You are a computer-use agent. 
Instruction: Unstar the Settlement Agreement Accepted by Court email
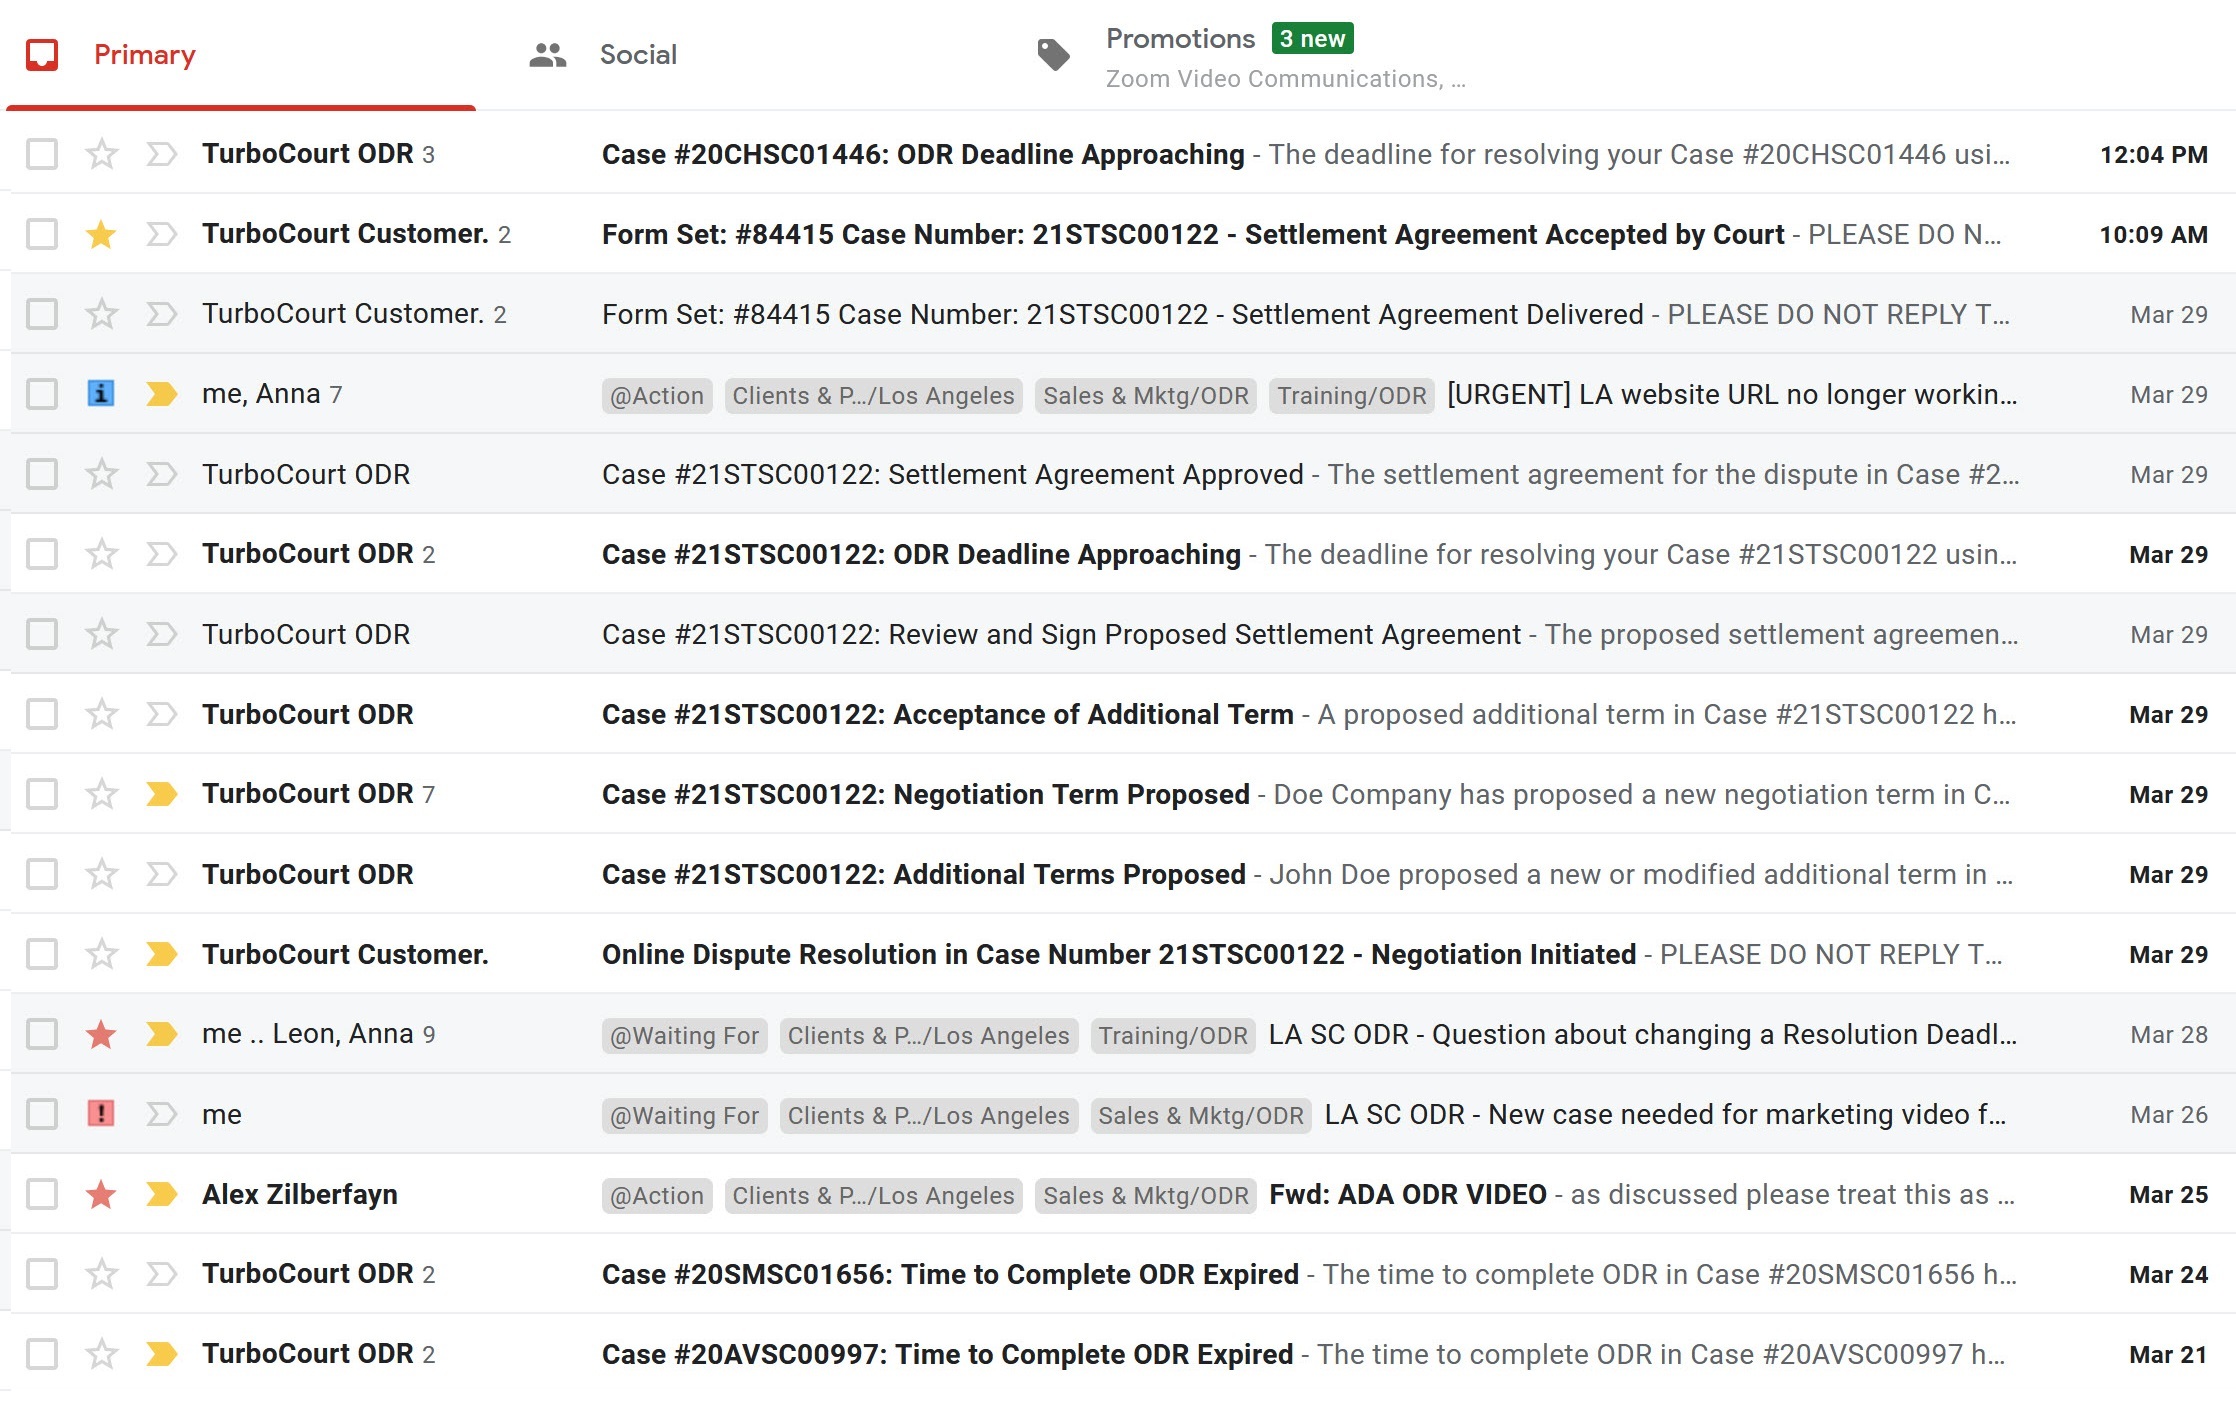pos(101,234)
